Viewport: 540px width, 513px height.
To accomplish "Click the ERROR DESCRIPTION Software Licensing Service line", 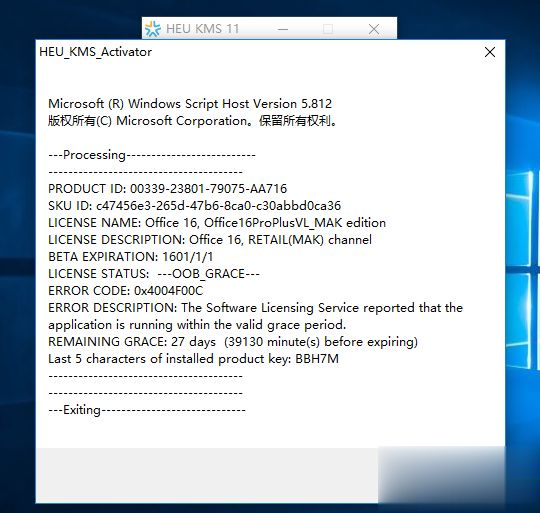I will [x=255, y=308].
